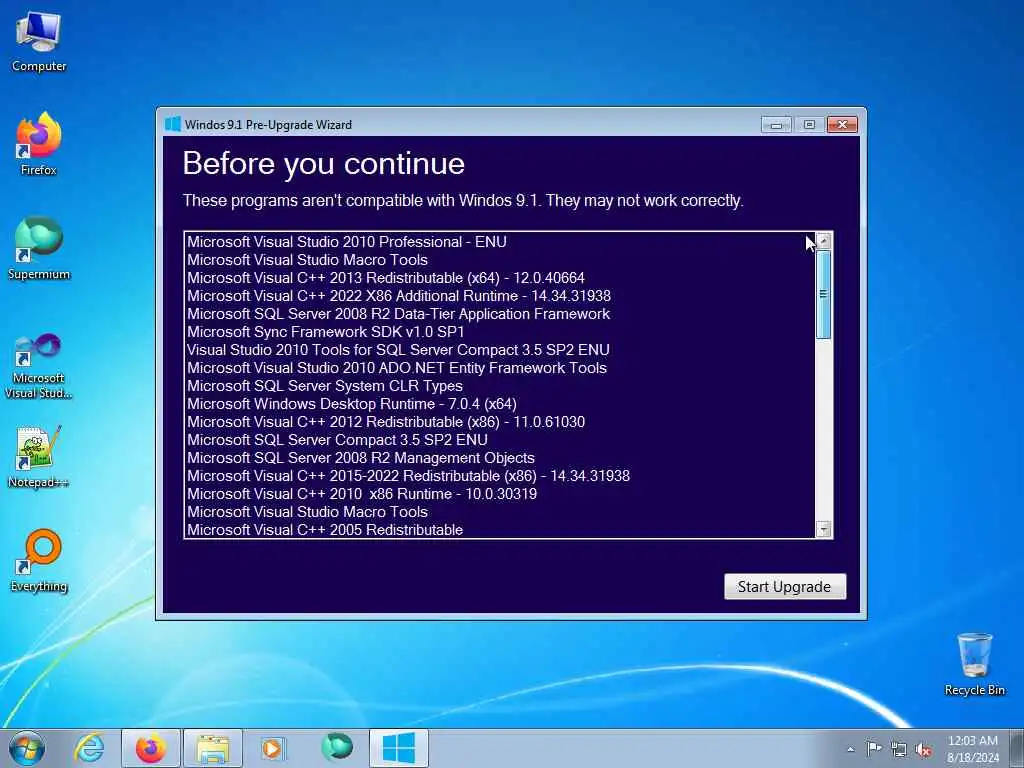The height and width of the screenshot is (768, 1024).
Task: Open the network tray icon
Action: point(899,749)
